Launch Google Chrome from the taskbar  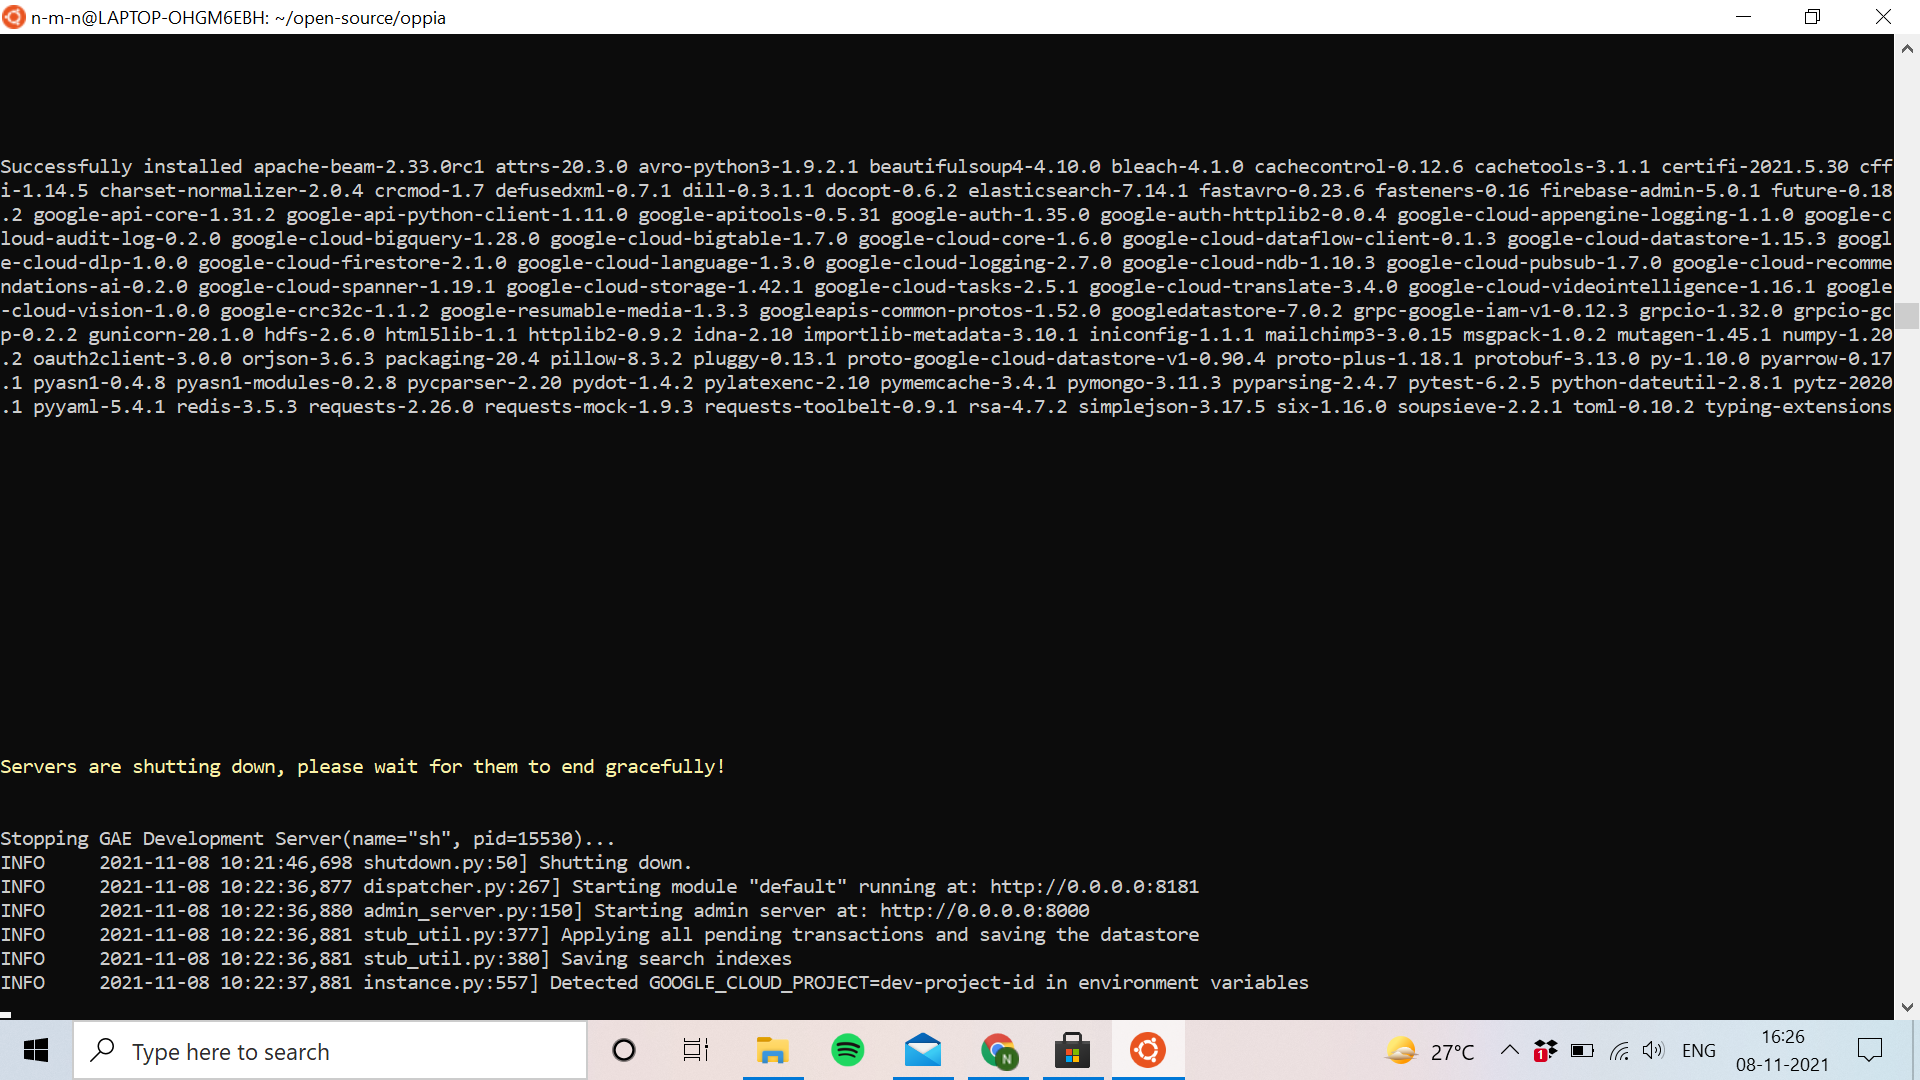click(x=999, y=1050)
